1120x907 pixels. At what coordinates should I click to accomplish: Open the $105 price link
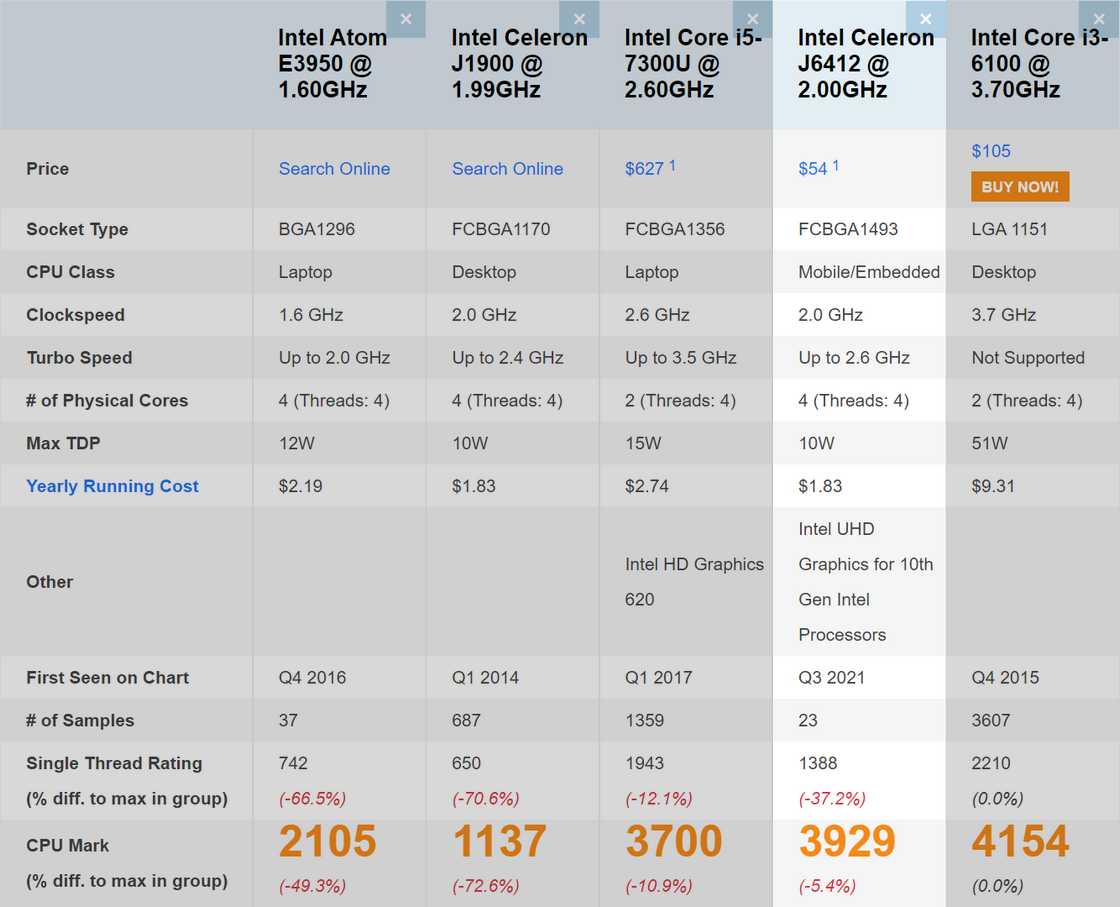click(x=991, y=151)
